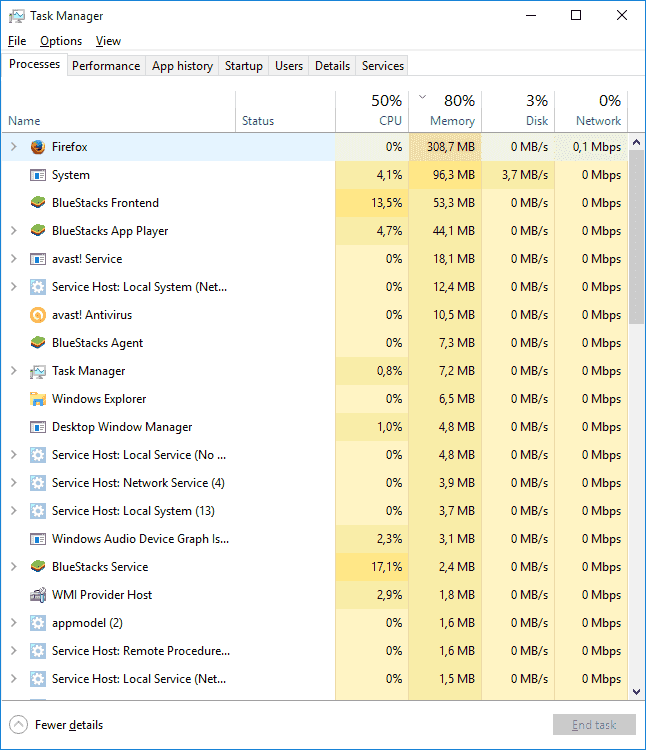Click the Service Host: Remote Procedure gear icon
The height and width of the screenshot is (750, 646).
[x=38, y=651]
